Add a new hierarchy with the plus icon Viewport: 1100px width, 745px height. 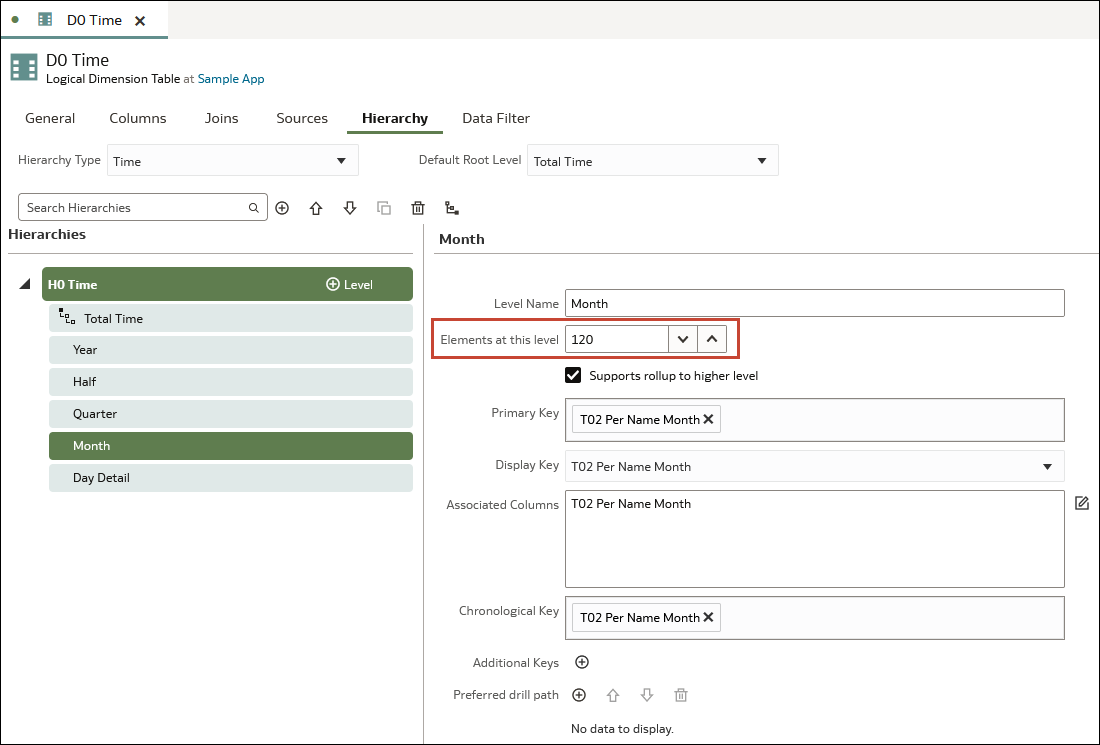282,208
